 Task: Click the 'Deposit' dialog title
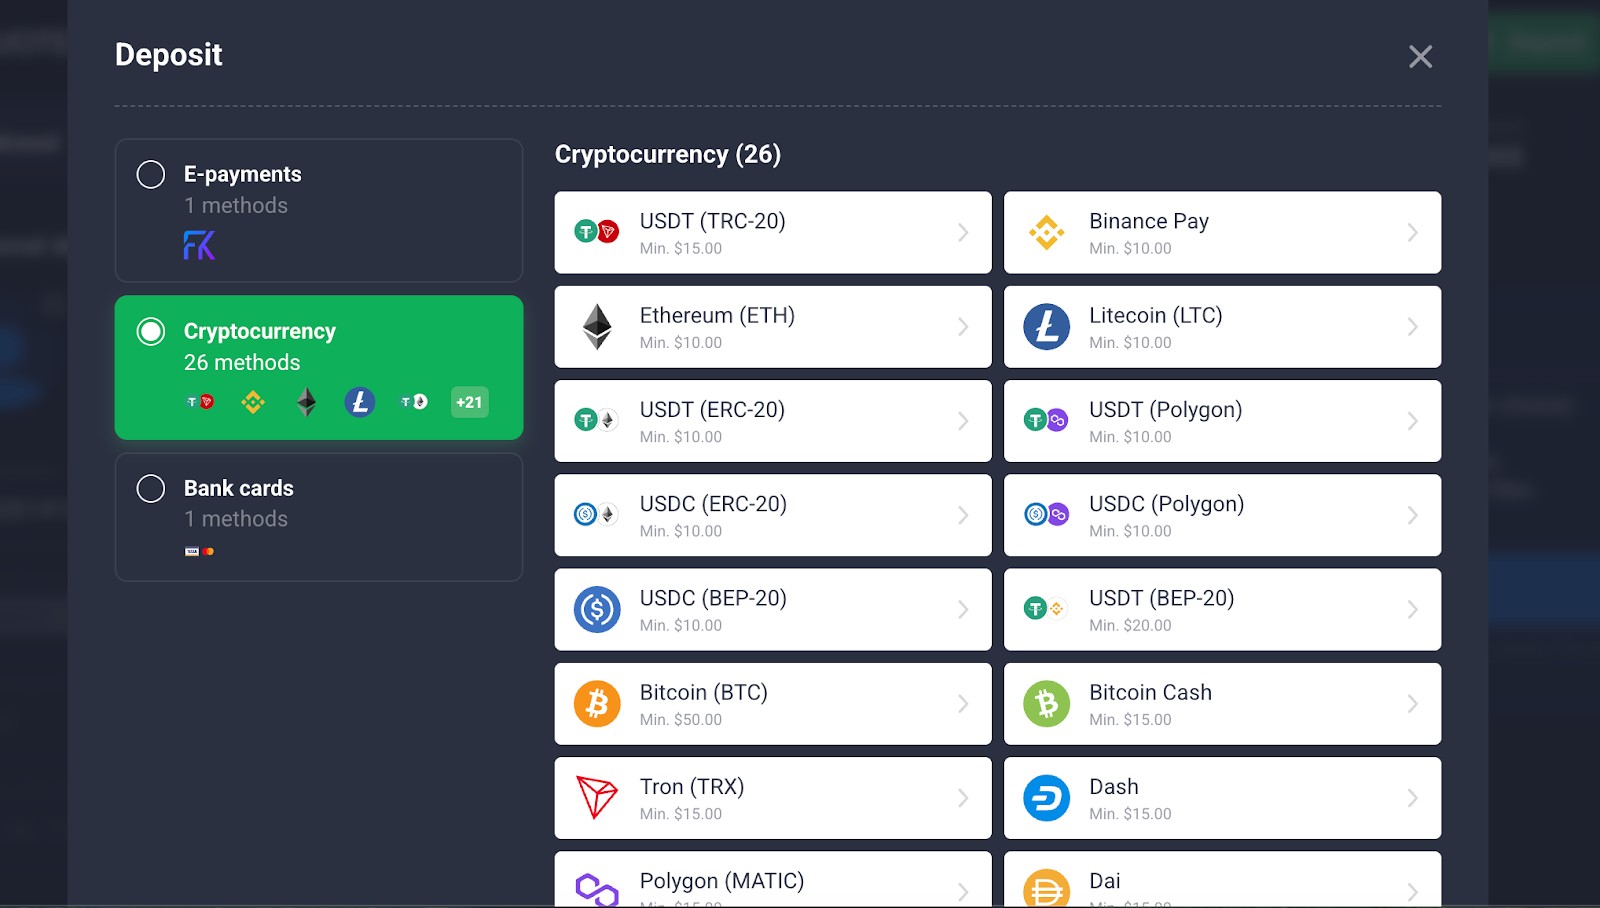point(169,55)
